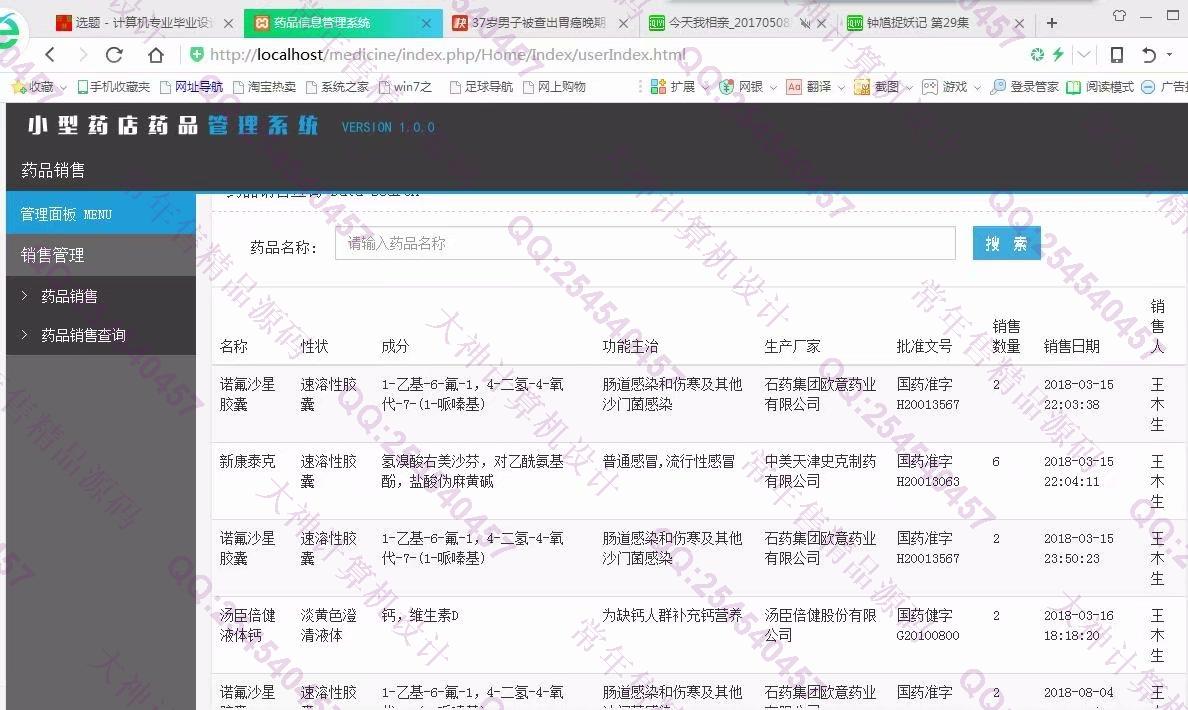This screenshot has height=710, width=1188.
Task: Click the 药品名称 search input field
Action: coord(645,243)
